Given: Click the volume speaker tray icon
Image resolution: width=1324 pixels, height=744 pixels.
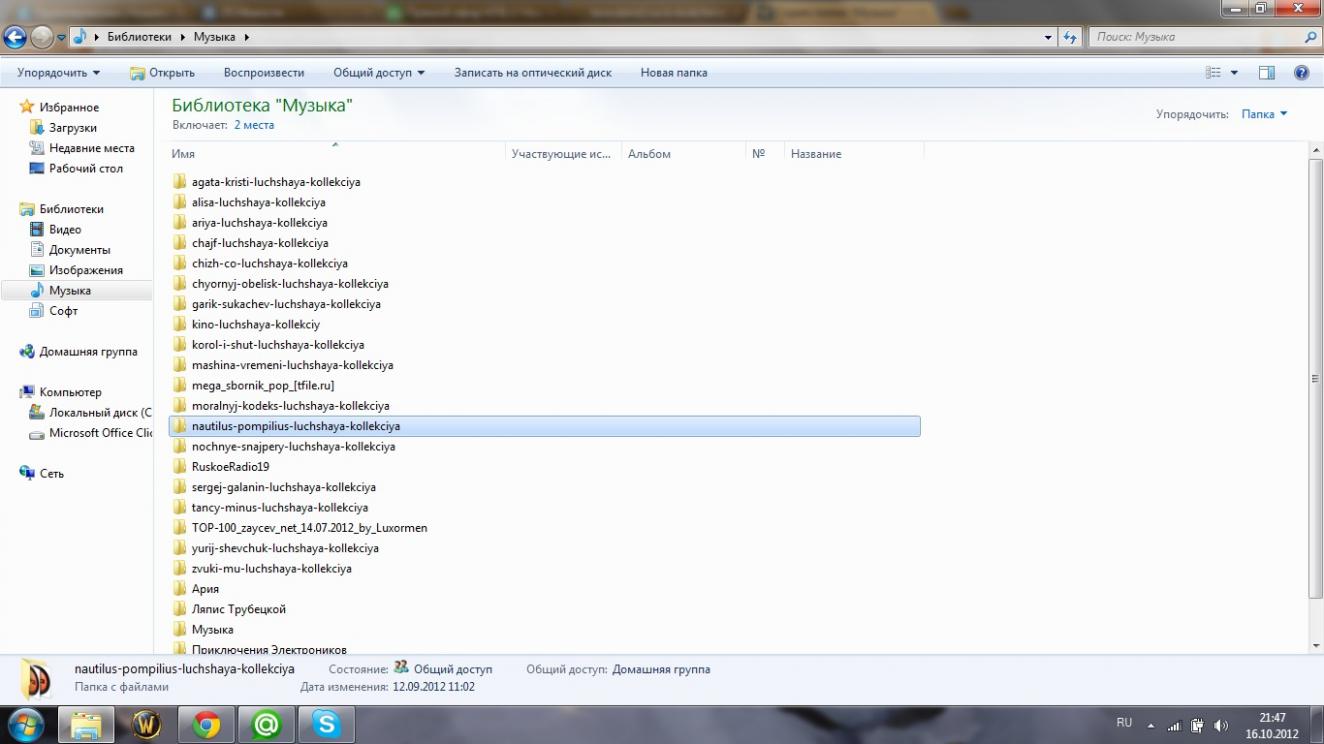Looking at the screenshot, I should [1220, 725].
